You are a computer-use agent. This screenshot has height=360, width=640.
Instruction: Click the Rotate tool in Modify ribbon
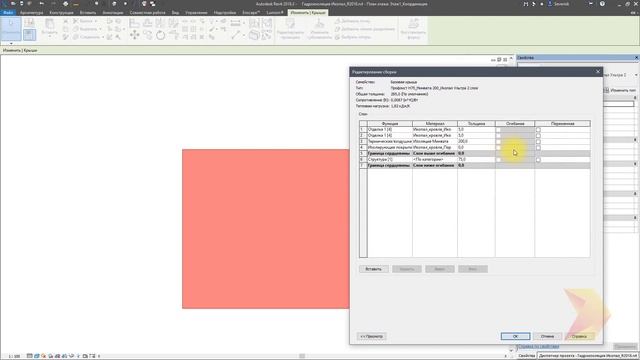160,36
